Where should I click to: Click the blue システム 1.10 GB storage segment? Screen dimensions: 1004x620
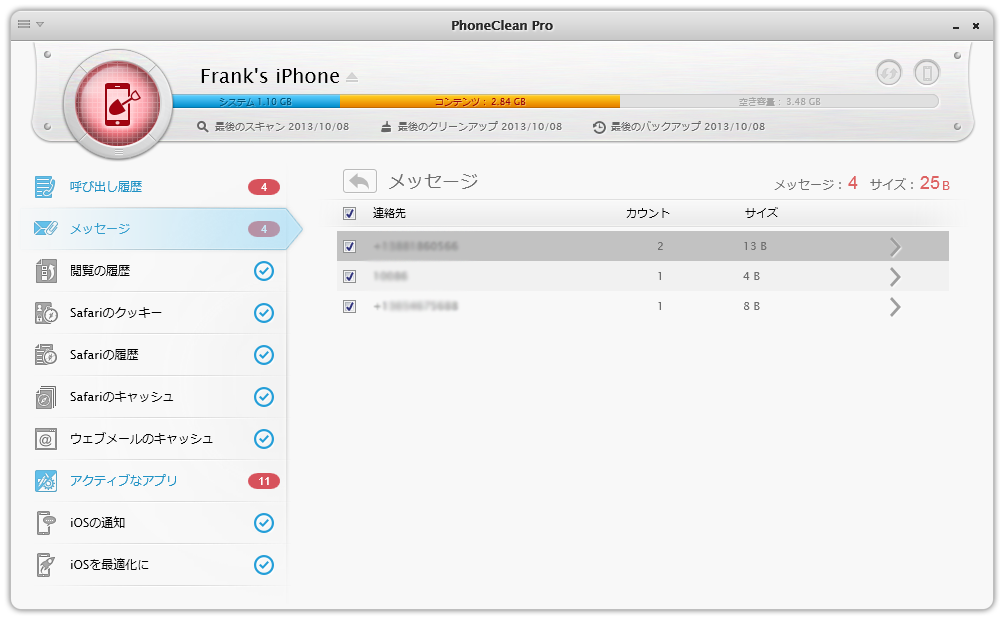pyautogui.click(x=256, y=101)
